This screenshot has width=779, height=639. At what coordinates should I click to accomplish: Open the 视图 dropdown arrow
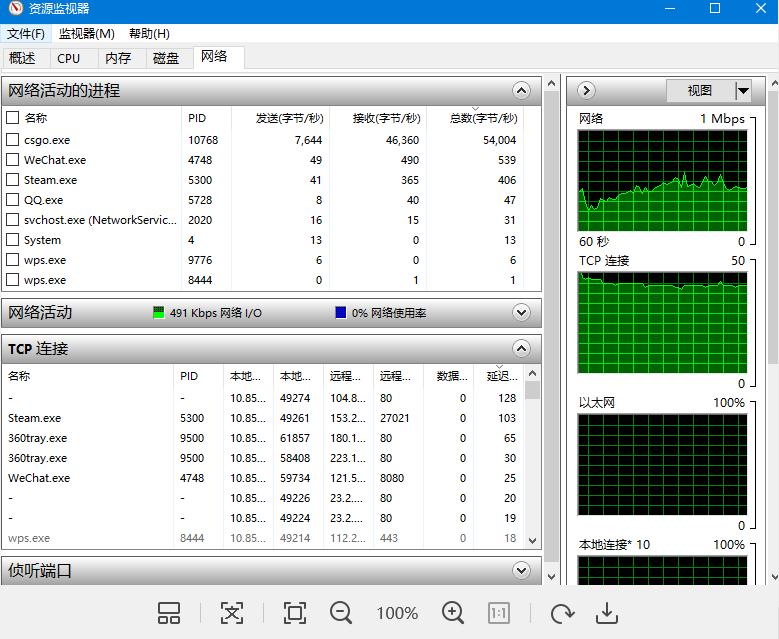click(x=743, y=91)
